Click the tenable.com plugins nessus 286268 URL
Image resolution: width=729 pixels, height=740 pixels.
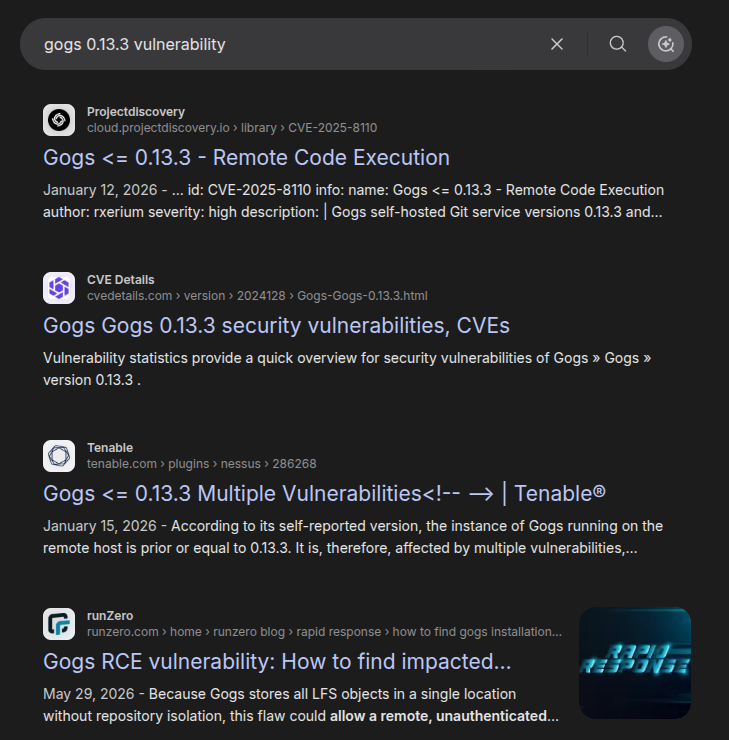coord(201,464)
